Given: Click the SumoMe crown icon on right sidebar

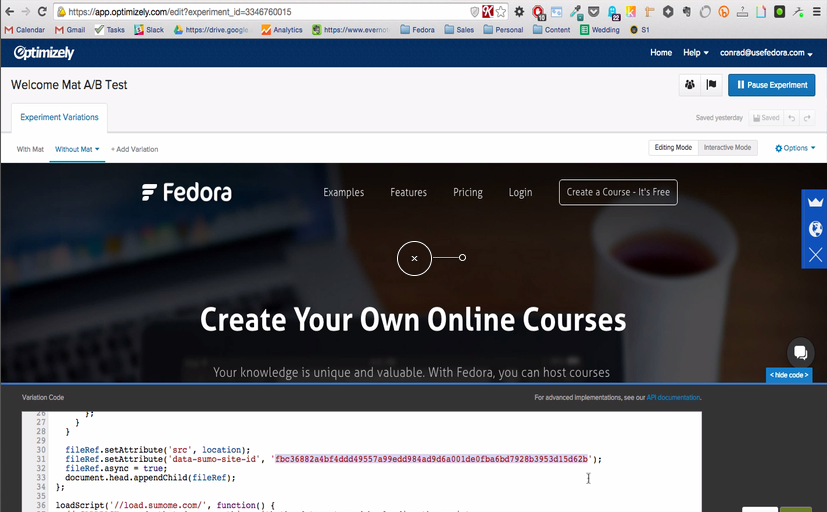Looking at the screenshot, I should (815, 202).
